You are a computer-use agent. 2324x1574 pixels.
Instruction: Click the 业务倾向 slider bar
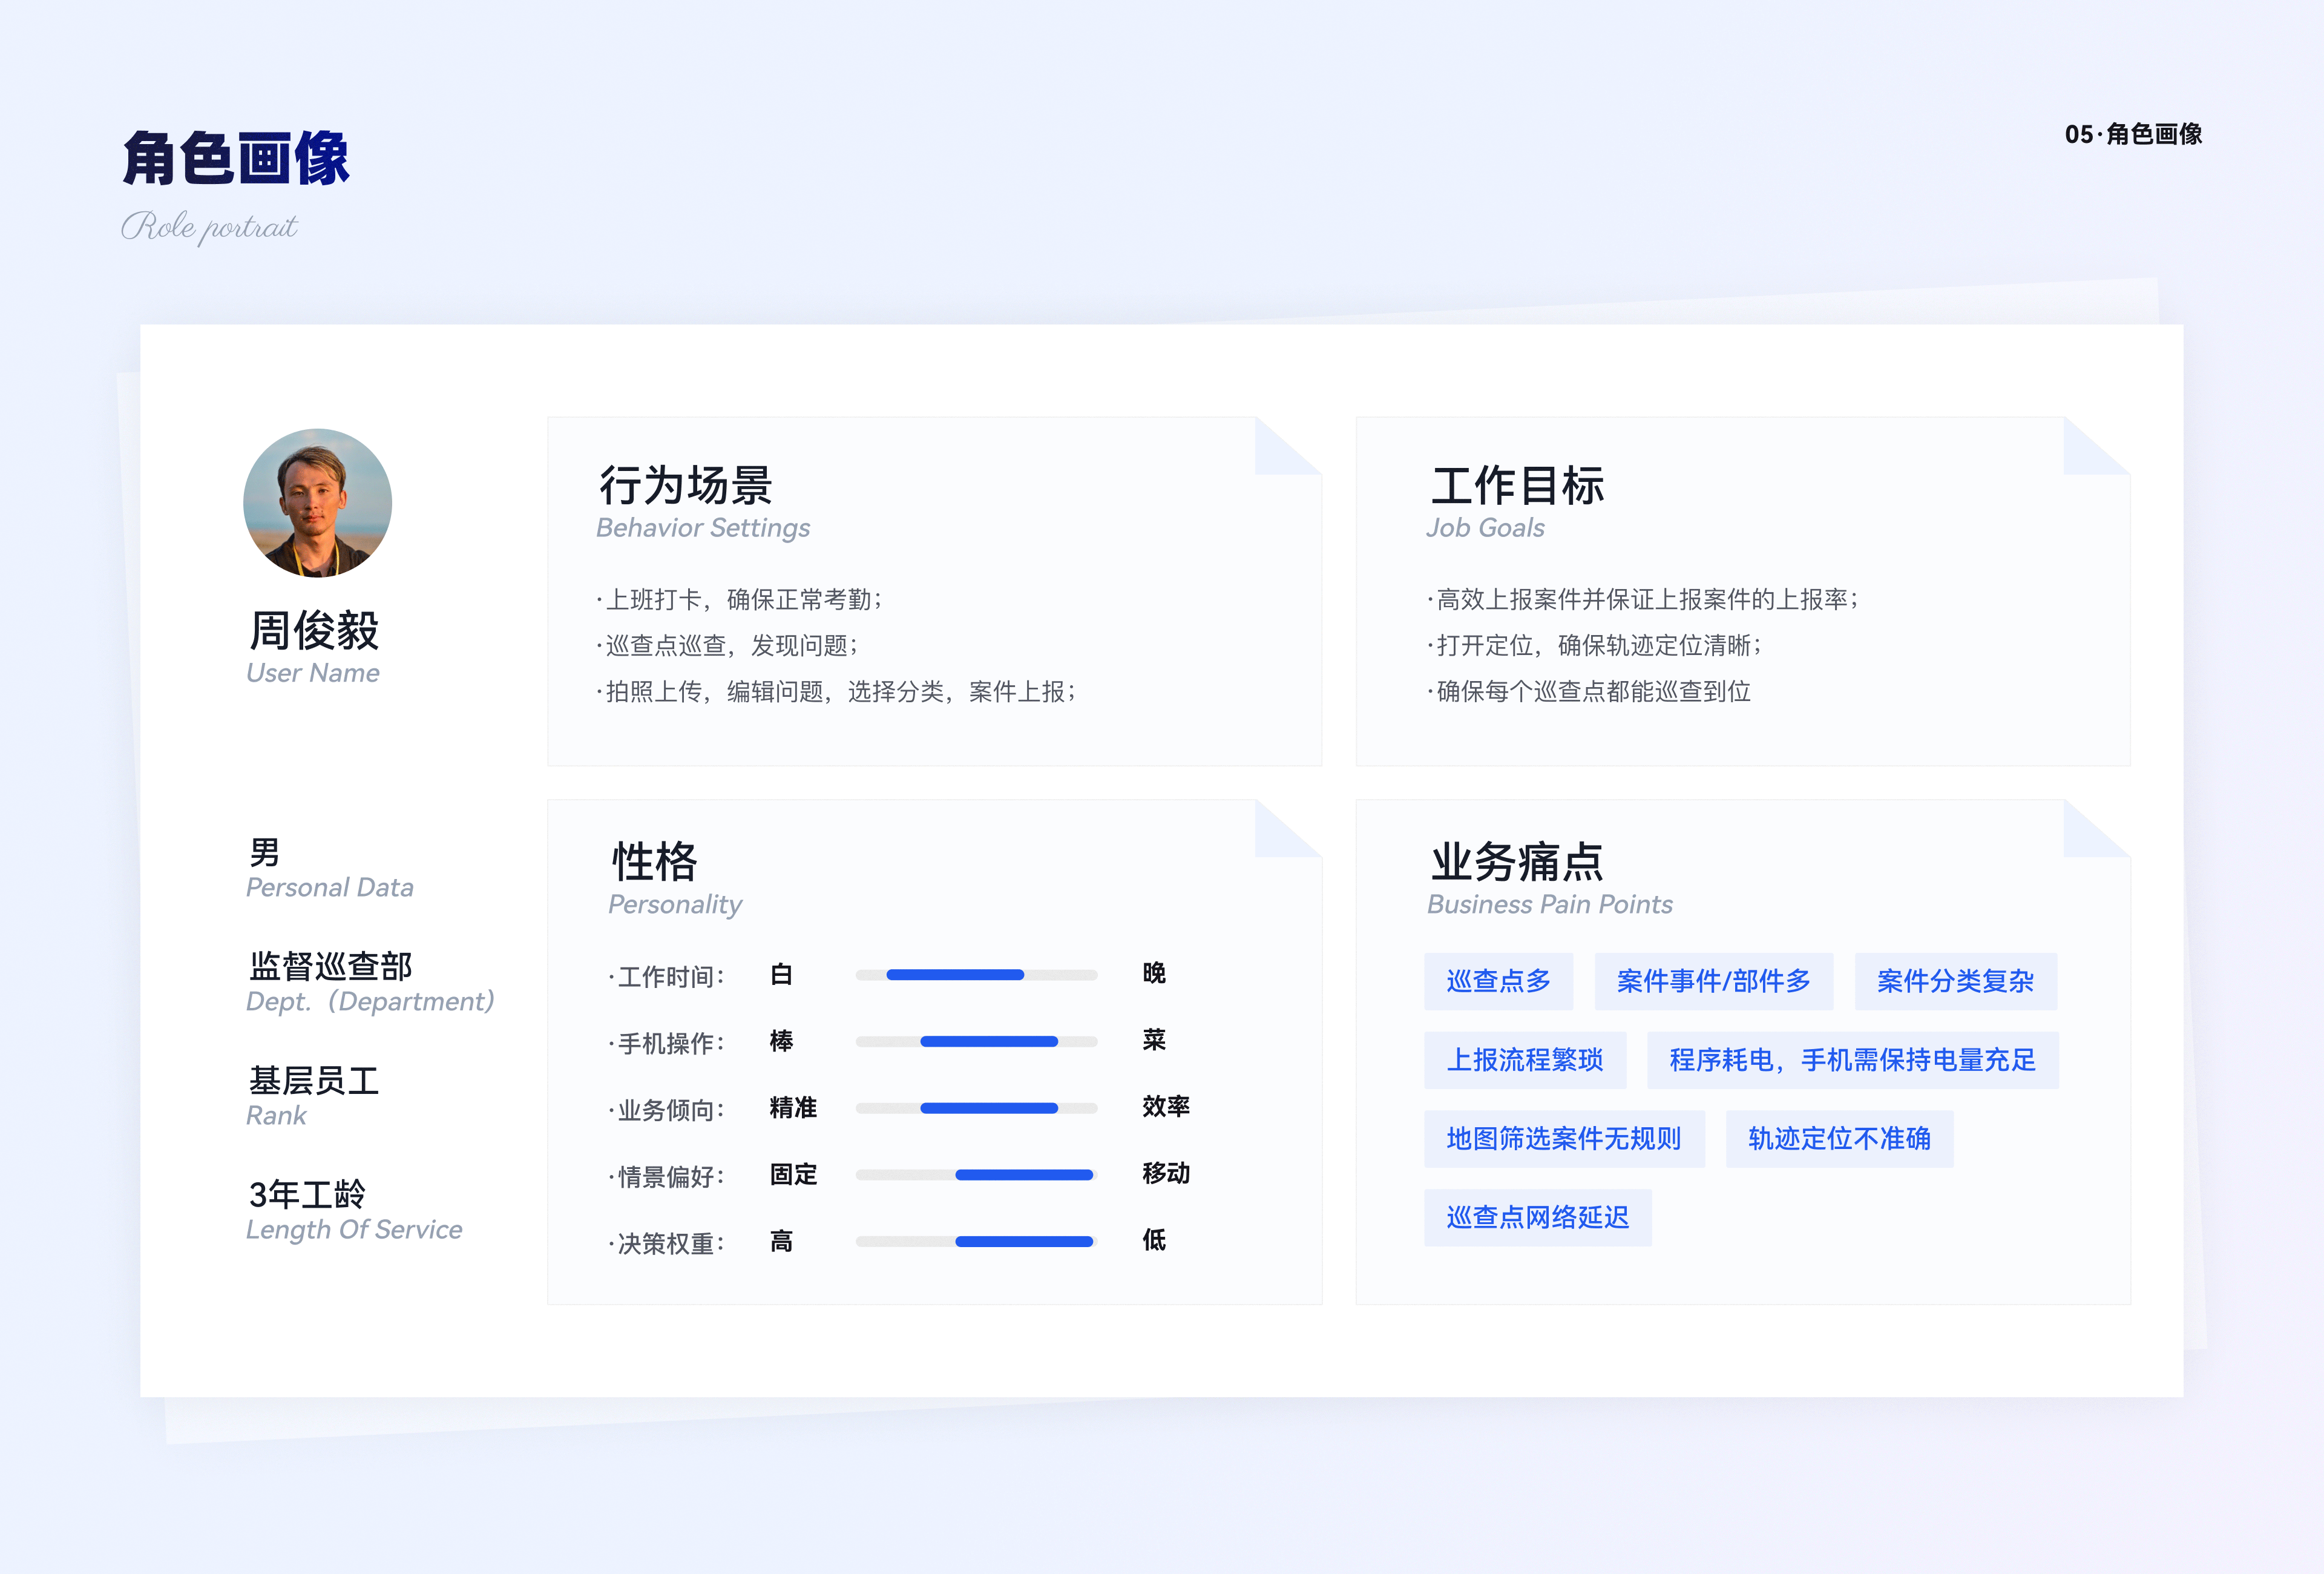pyautogui.click(x=976, y=1108)
